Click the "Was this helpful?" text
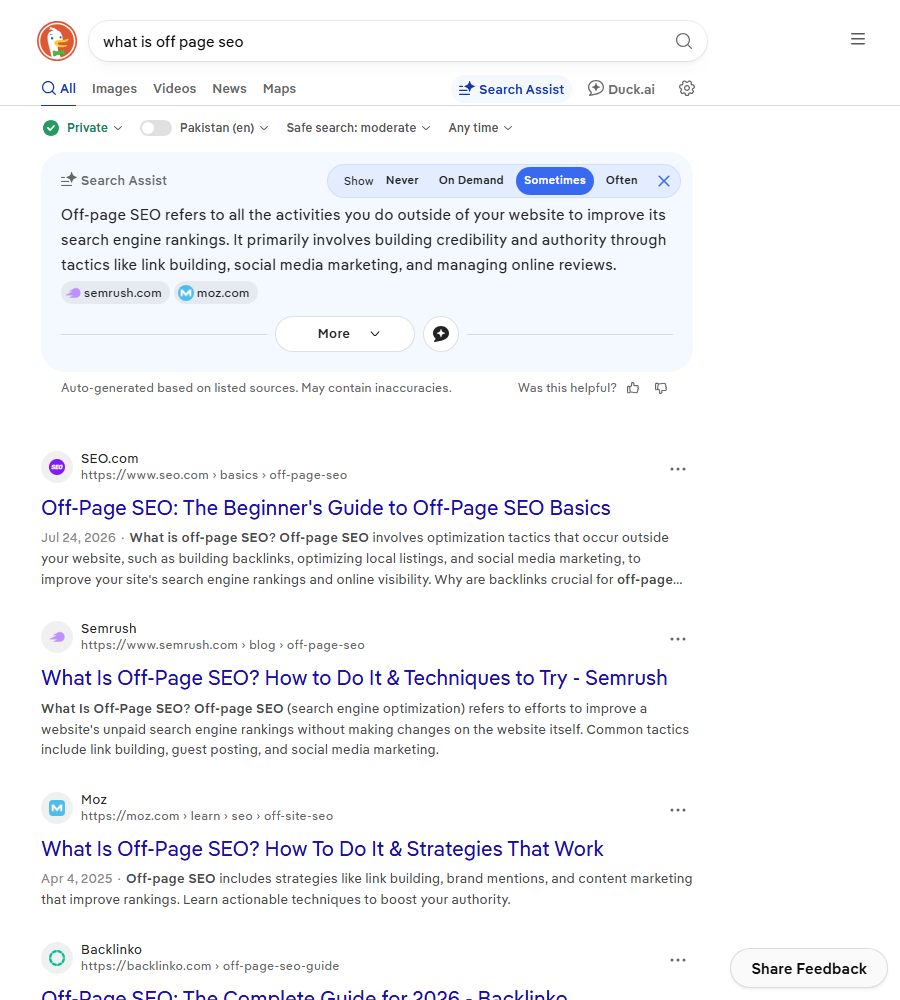Image resolution: width=900 pixels, height=1000 pixels. click(567, 388)
